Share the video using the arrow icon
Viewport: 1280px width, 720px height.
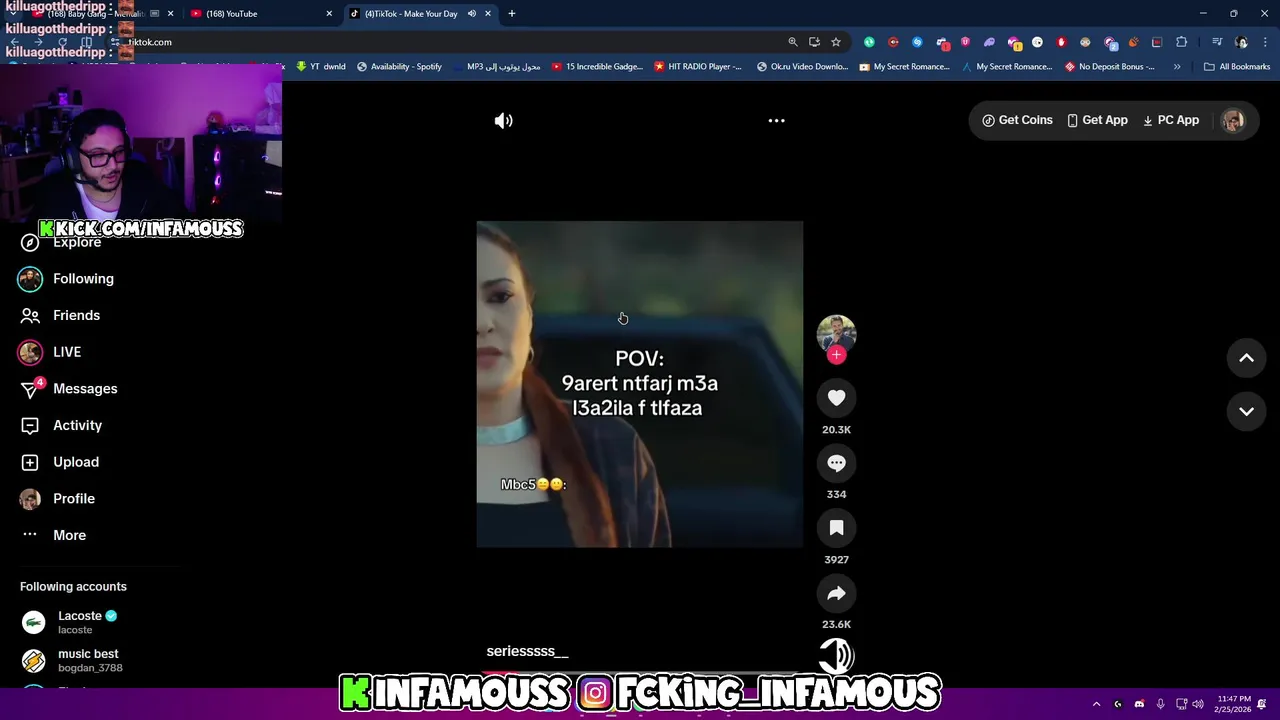tap(836, 593)
